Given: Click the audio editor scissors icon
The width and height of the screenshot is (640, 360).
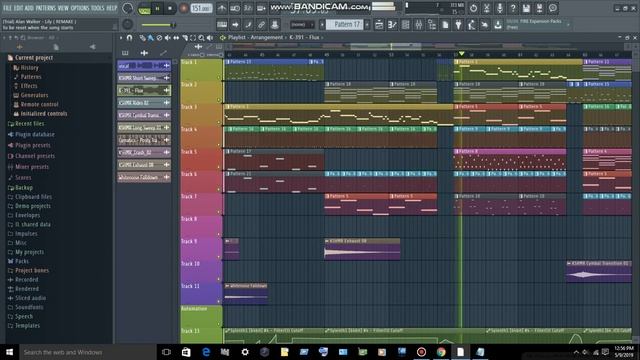Looking at the screenshot, I should tap(487, 8).
